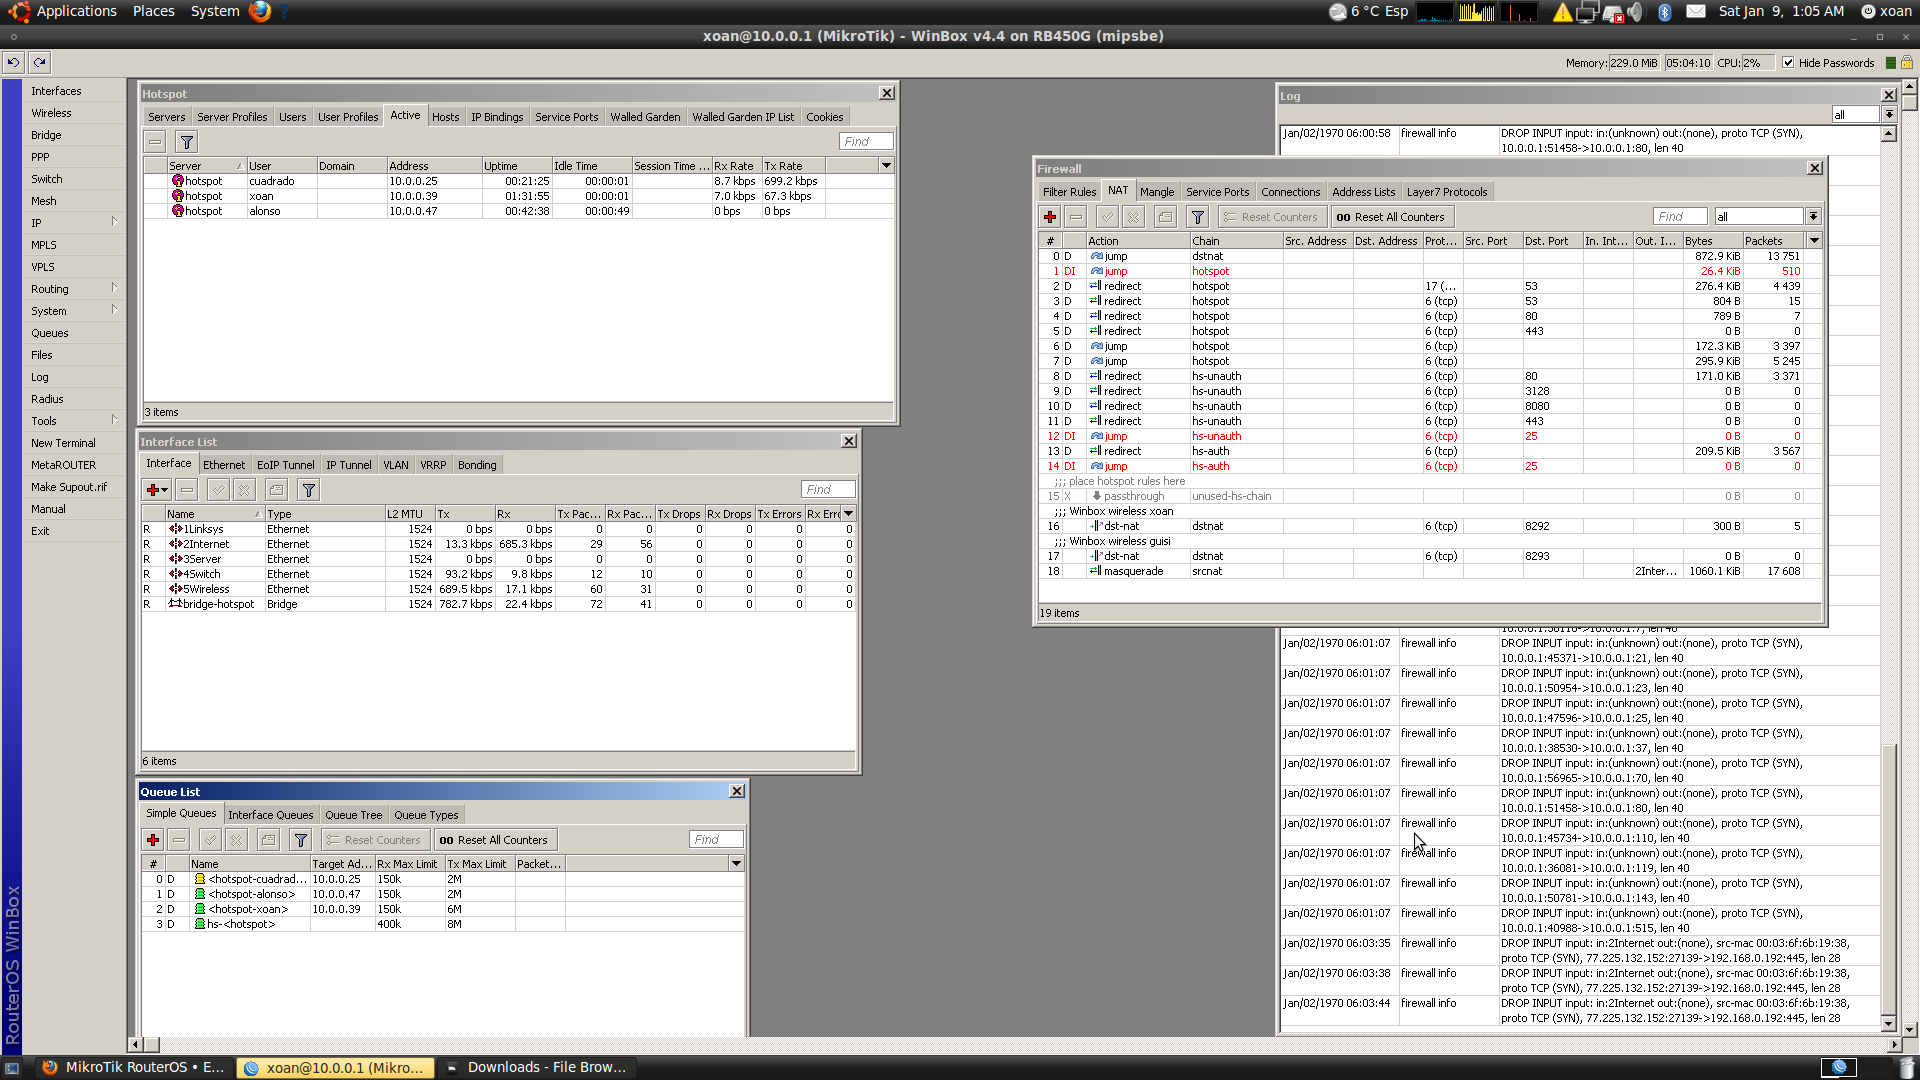This screenshot has width=1920, height=1080.
Task: Click the disable X icon in Queue List
Action: 236,840
